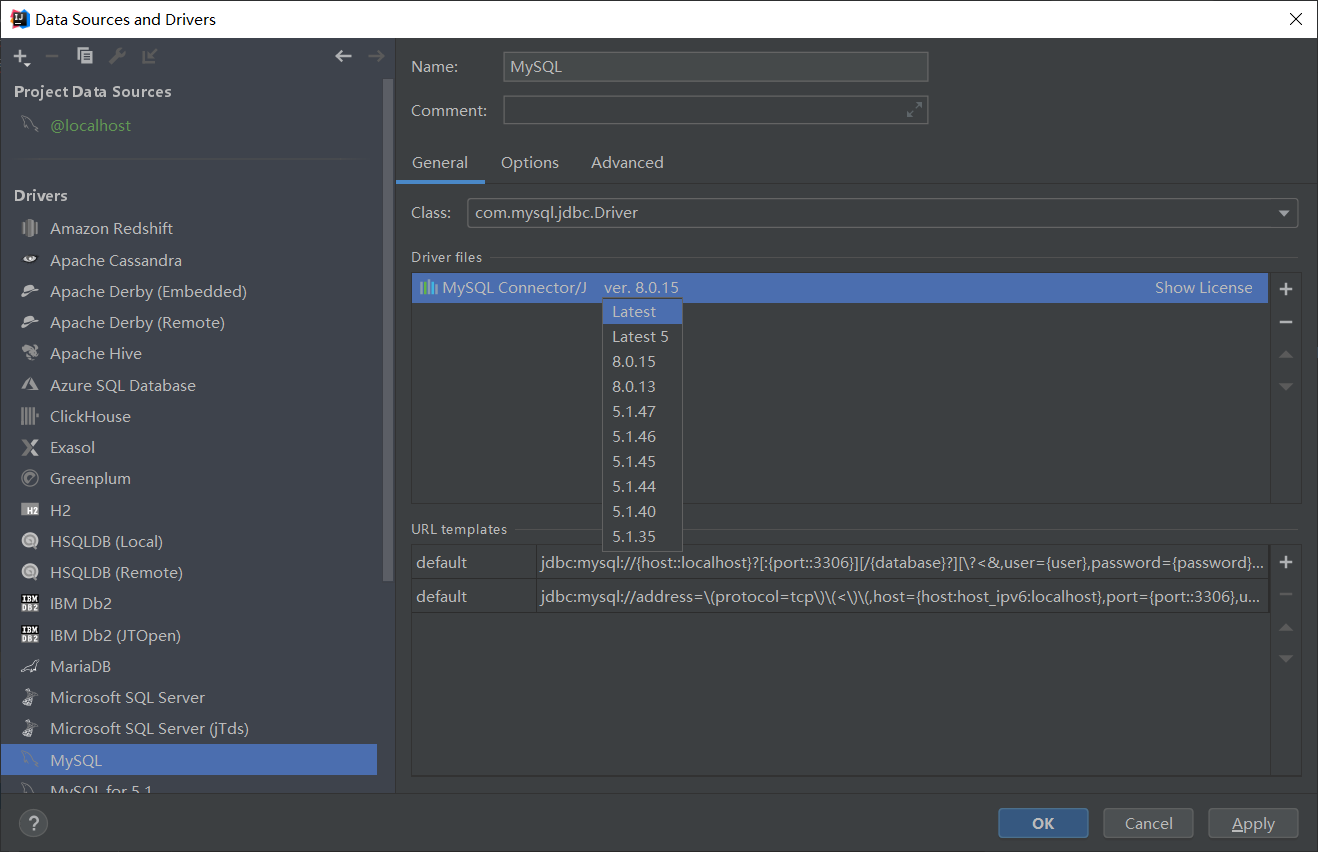This screenshot has width=1318, height=852.
Task: Click the ver. 8.0.15 version selector
Action: click(641, 288)
